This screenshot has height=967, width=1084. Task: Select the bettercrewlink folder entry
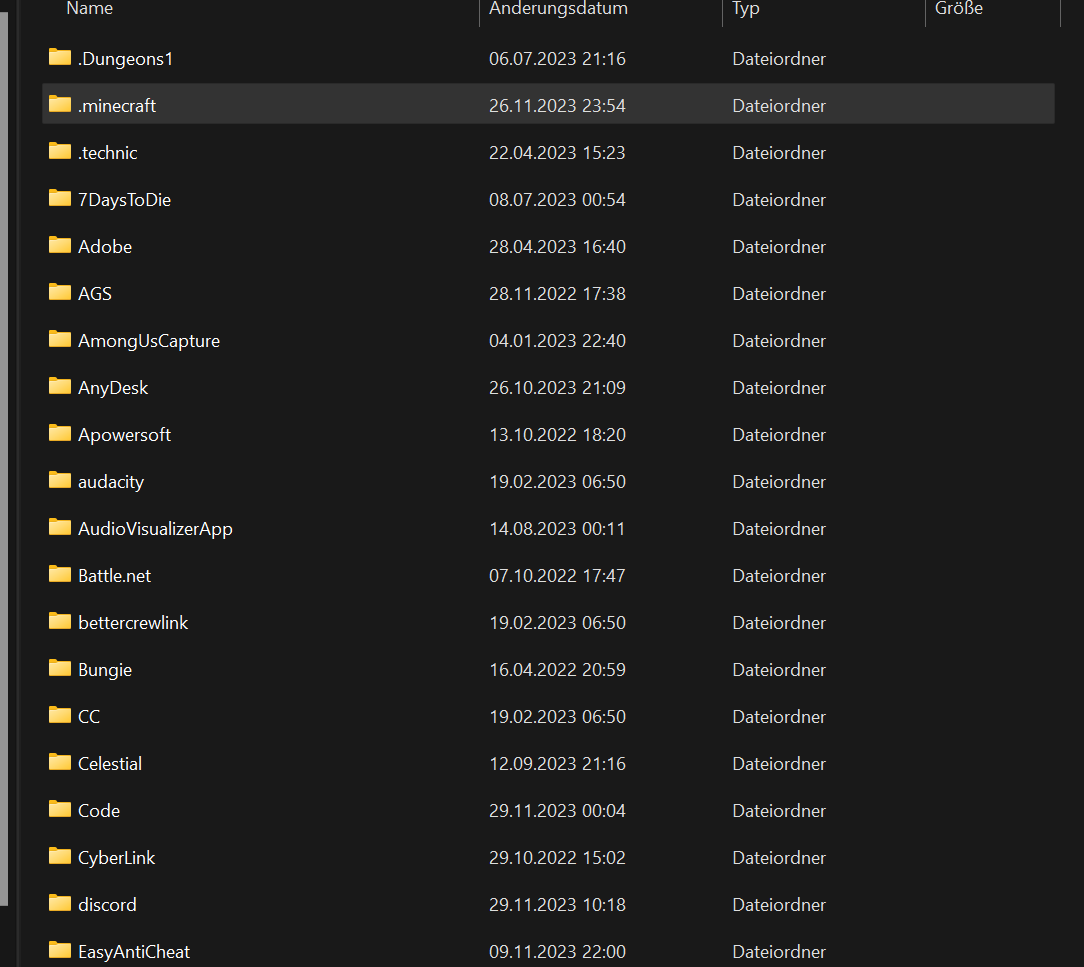[x=133, y=623]
